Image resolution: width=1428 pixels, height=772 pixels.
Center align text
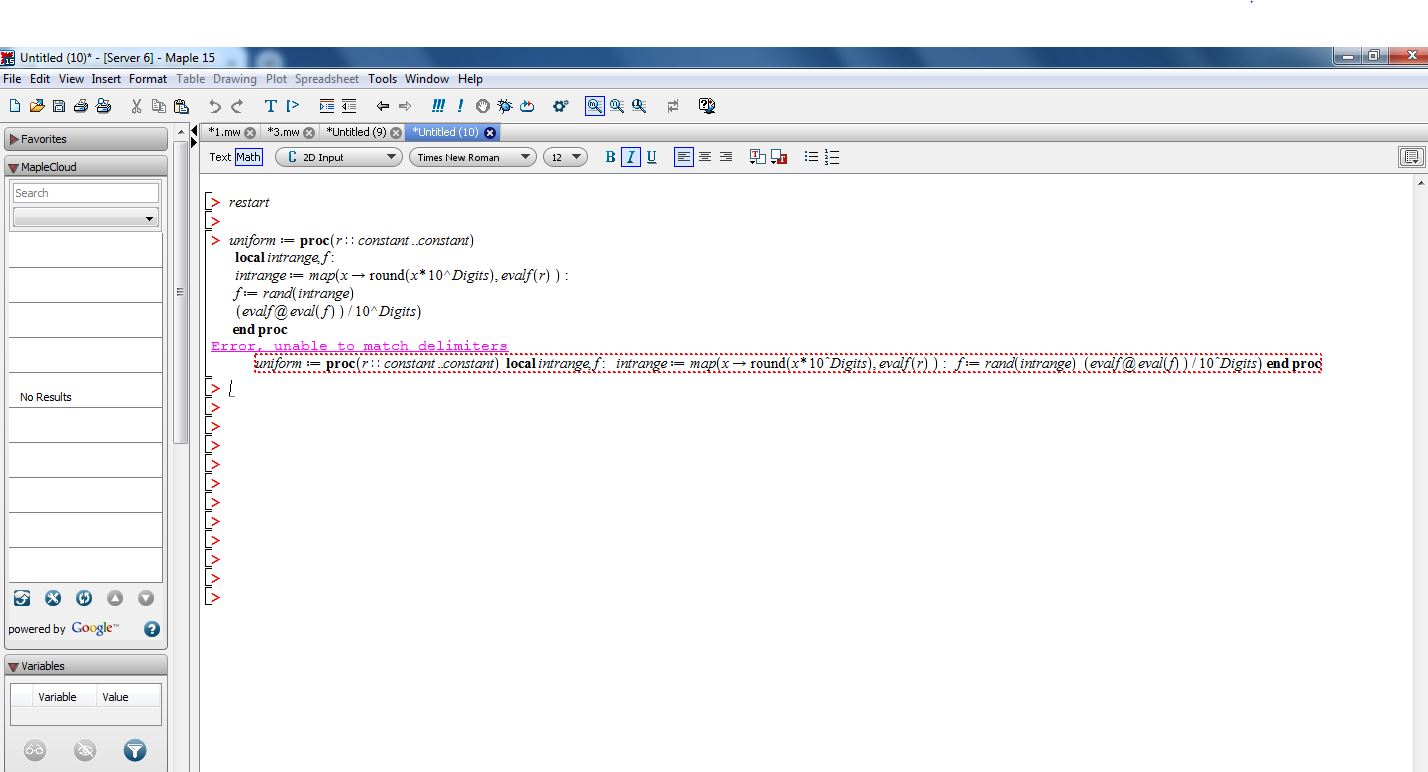tap(705, 157)
